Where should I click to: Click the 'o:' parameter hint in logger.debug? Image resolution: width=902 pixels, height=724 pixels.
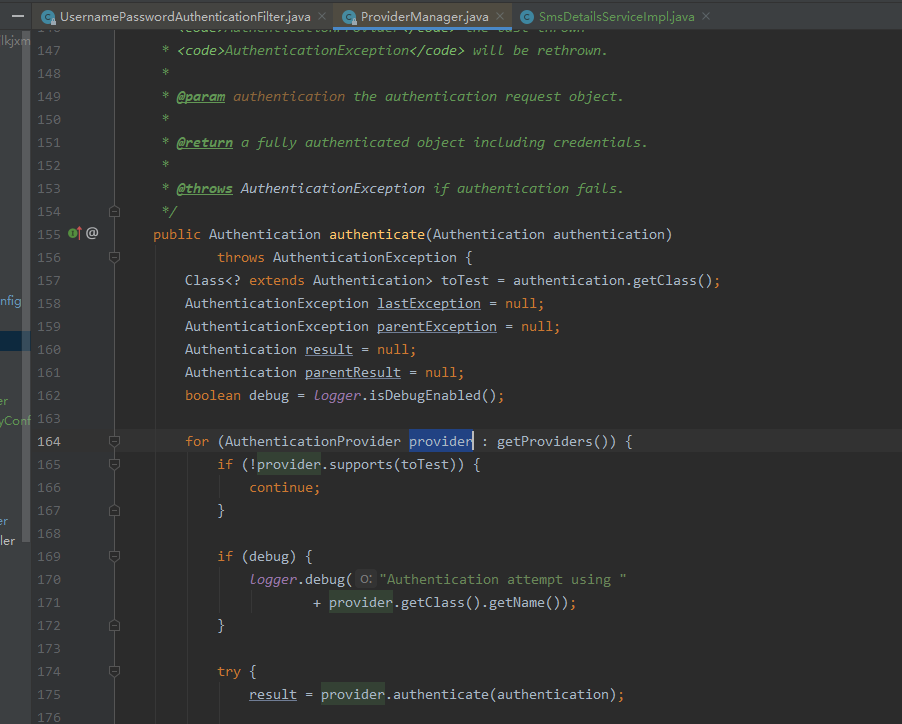click(366, 580)
